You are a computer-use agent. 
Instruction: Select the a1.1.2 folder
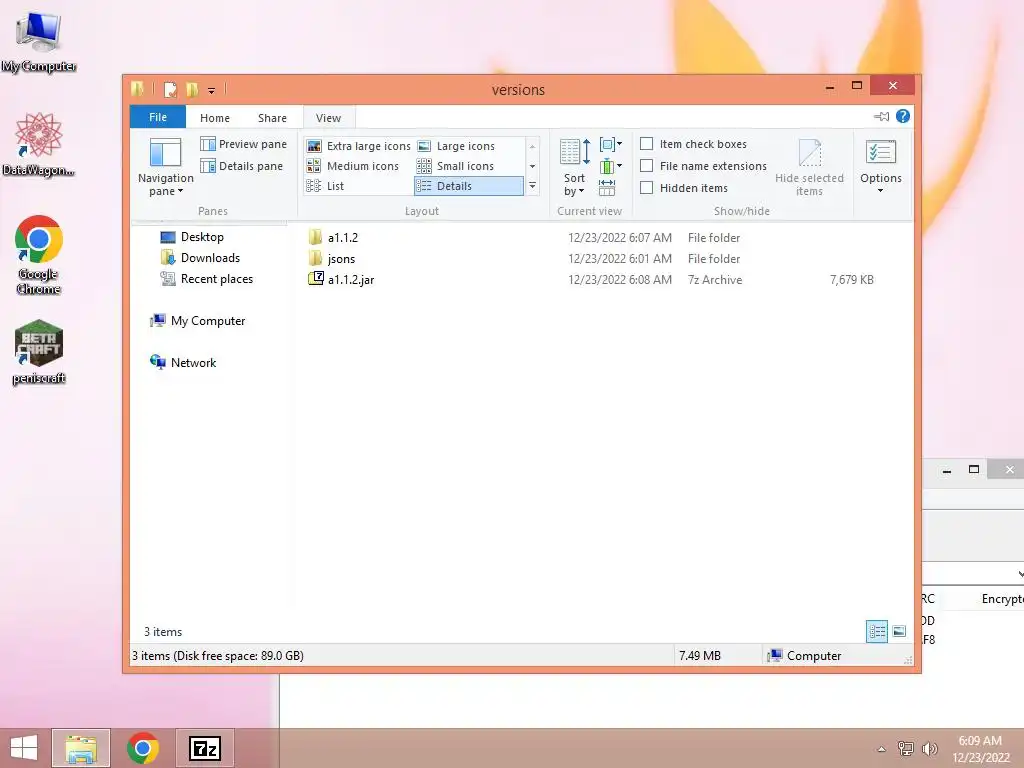(333, 238)
